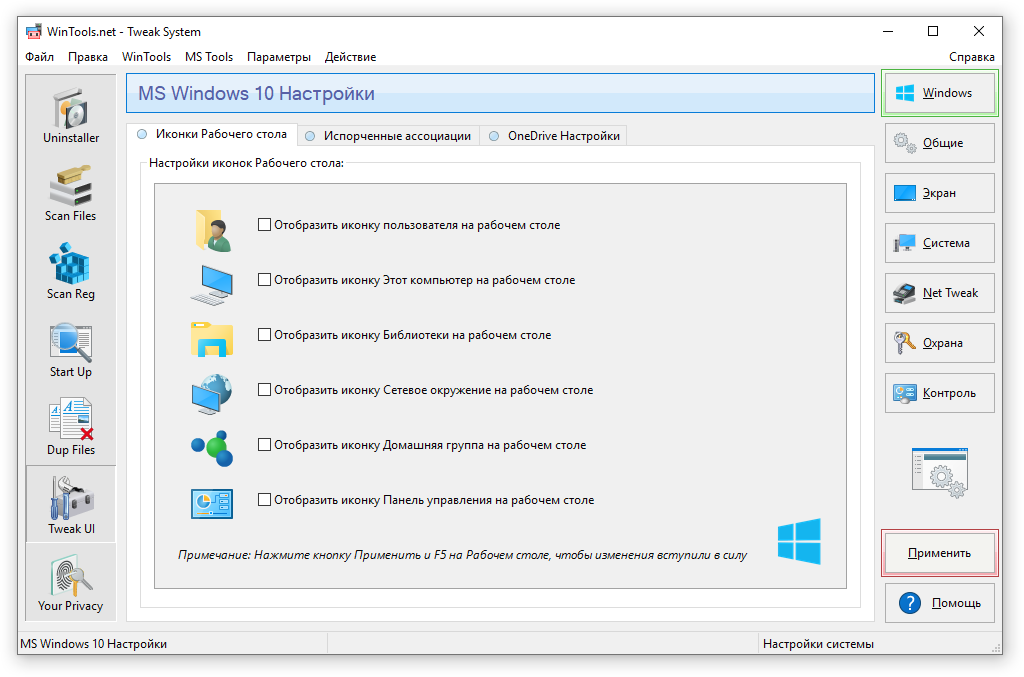Viewport: 1024px width, 677px height.
Task: Open the Справка menu
Action: [x=971, y=57]
